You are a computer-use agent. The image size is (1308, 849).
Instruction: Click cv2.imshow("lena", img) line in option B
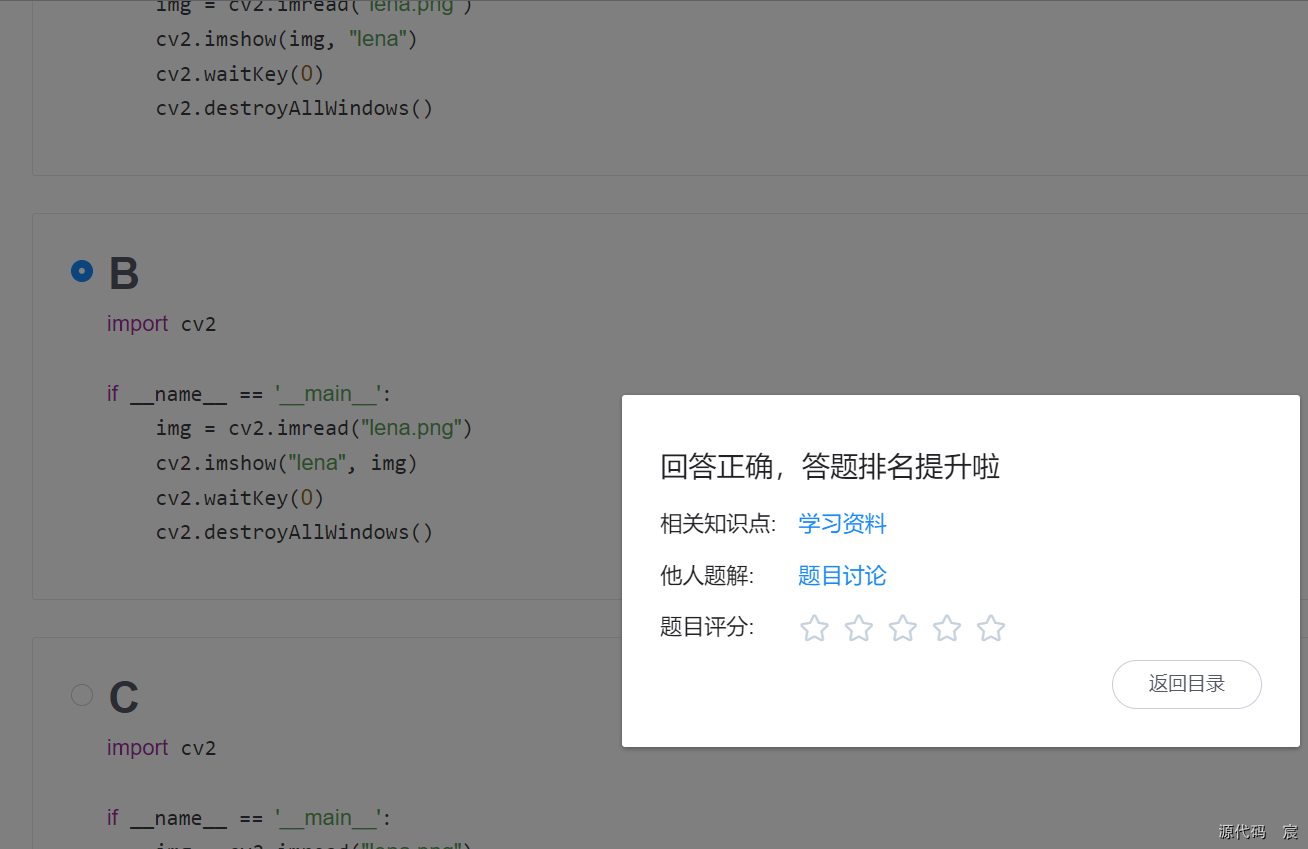[287, 463]
